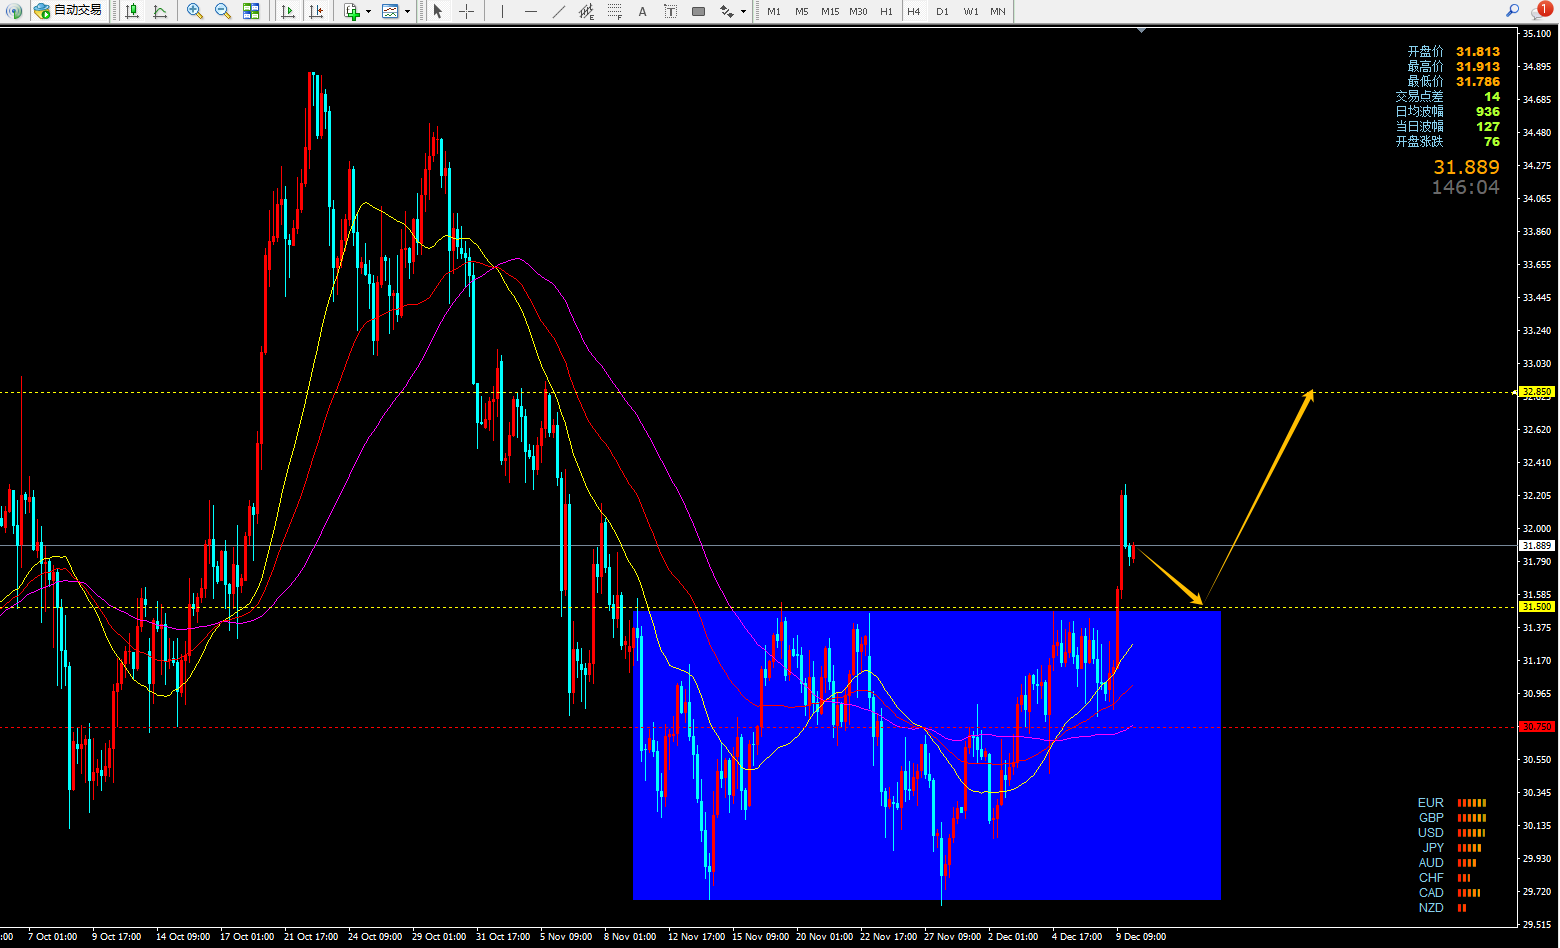Screen dimensions: 1560x948
Task: Click the 31.500 level price tag
Action: click(x=1537, y=607)
